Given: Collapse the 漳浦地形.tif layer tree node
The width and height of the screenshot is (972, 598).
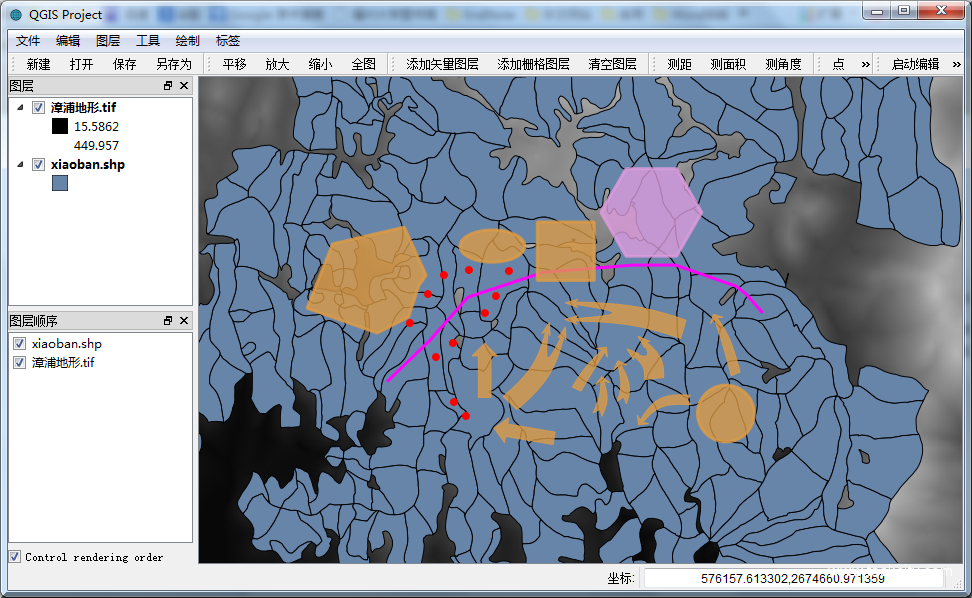Looking at the screenshot, I should 20,107.
